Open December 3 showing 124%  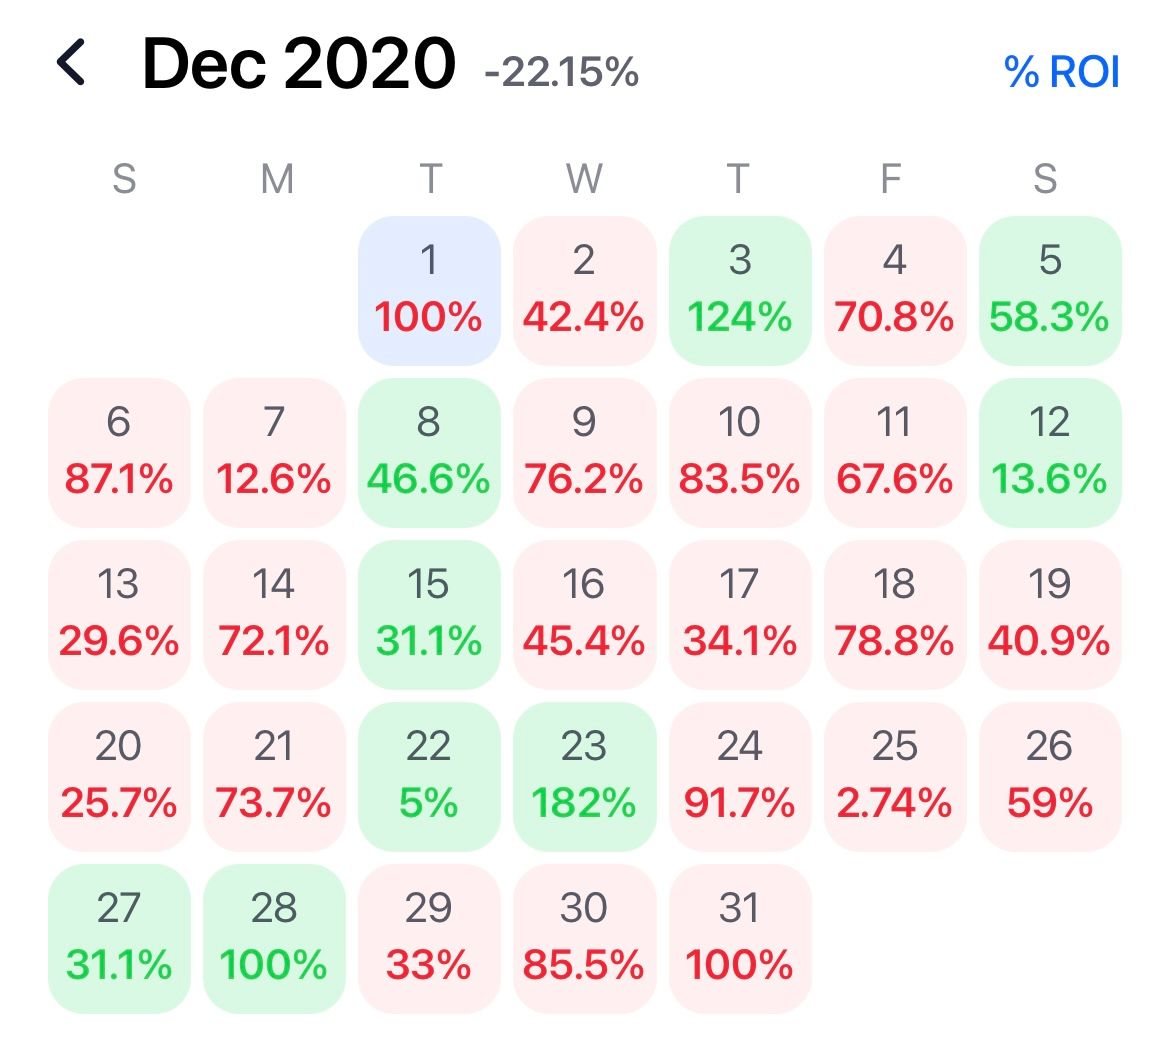coord(739,290)
